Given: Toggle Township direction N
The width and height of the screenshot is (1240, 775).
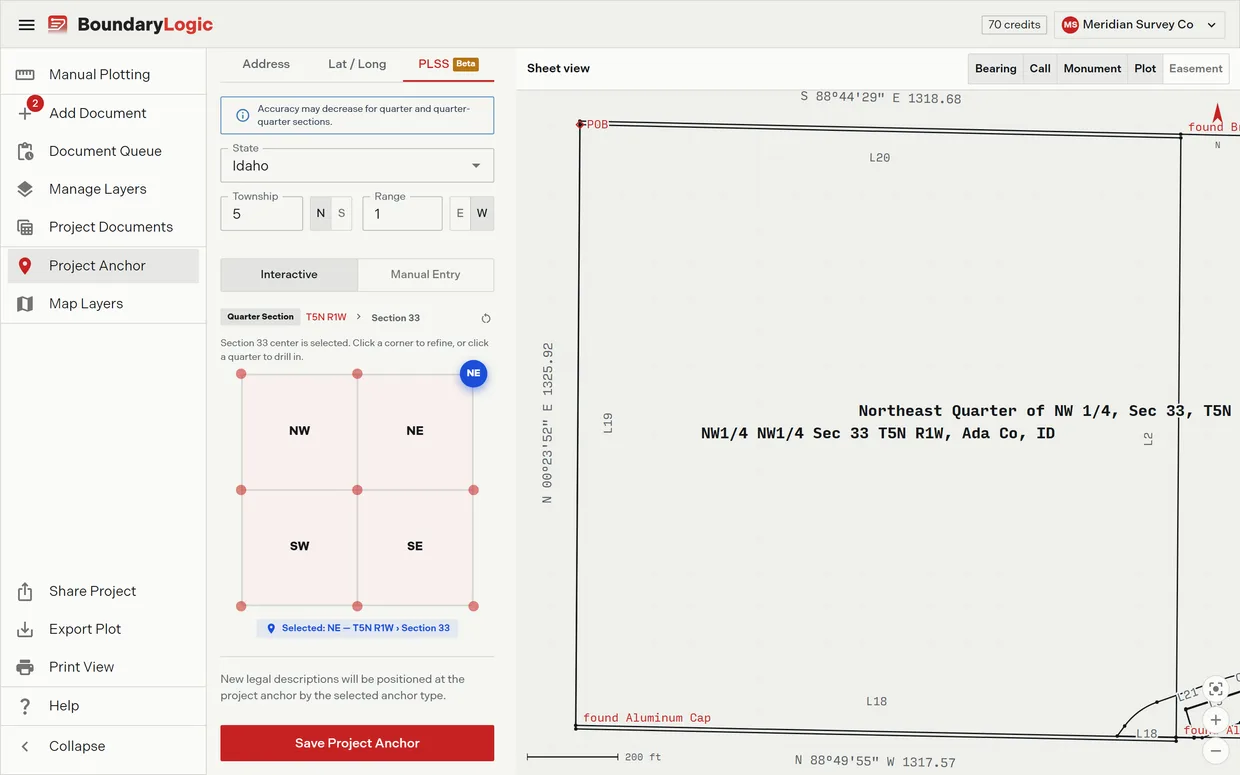Looking at the screenshot, I should pos(320,213).
